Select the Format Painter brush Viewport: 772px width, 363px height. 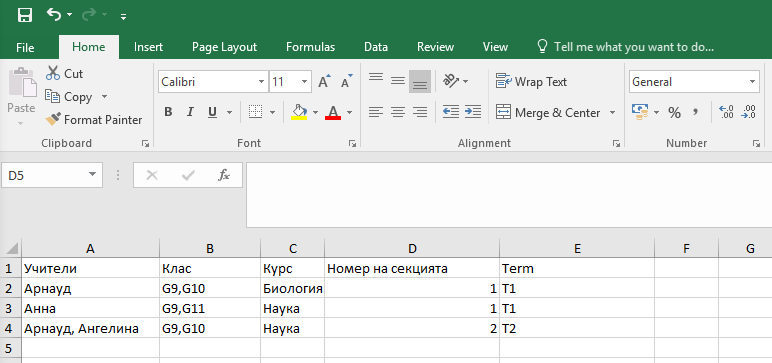pos(53,120)
